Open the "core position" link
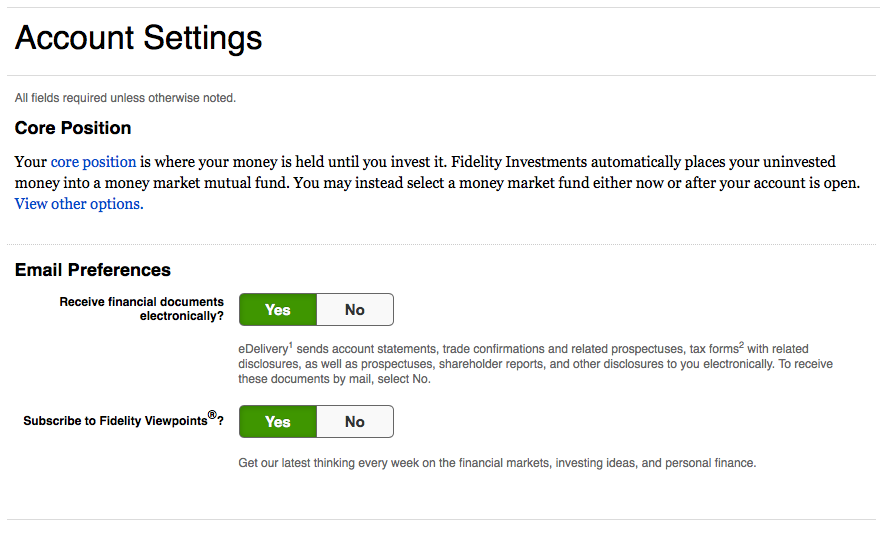 point(93,162)
